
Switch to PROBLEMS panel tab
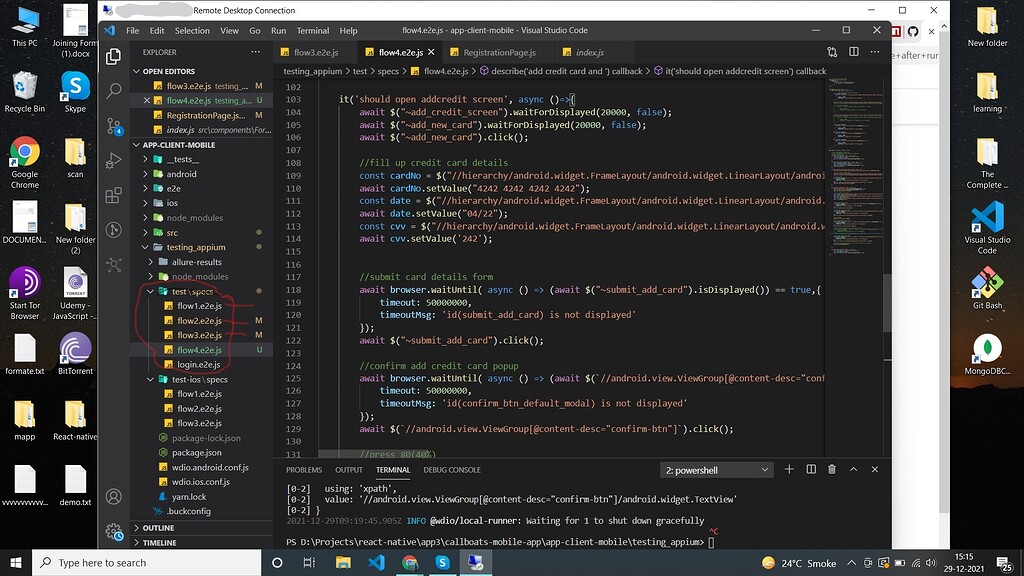click(304, 470)
